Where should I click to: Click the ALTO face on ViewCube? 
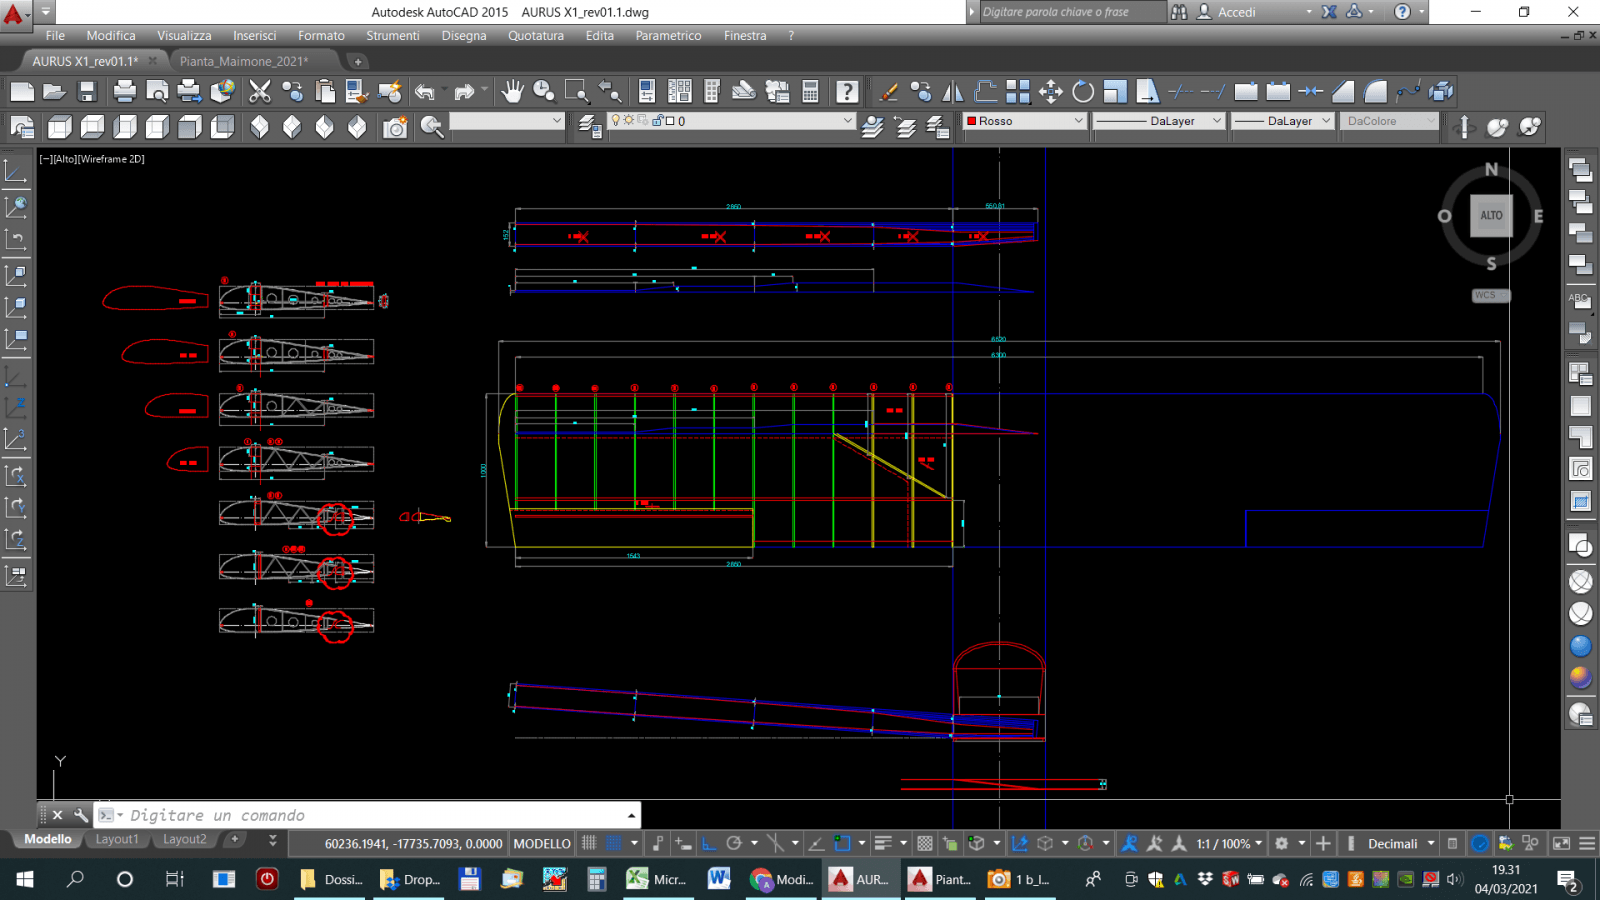point(1491,215)
